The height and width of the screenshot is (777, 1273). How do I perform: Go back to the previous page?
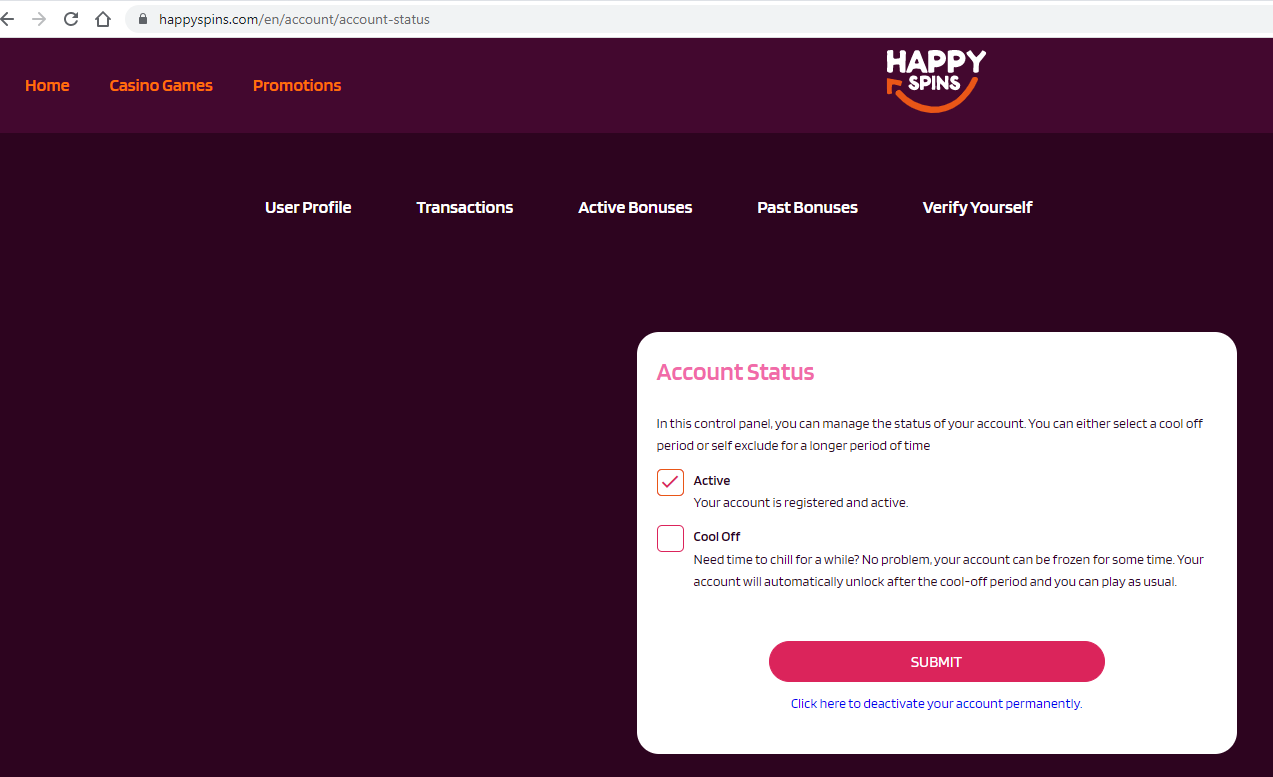tap(8, 19)
